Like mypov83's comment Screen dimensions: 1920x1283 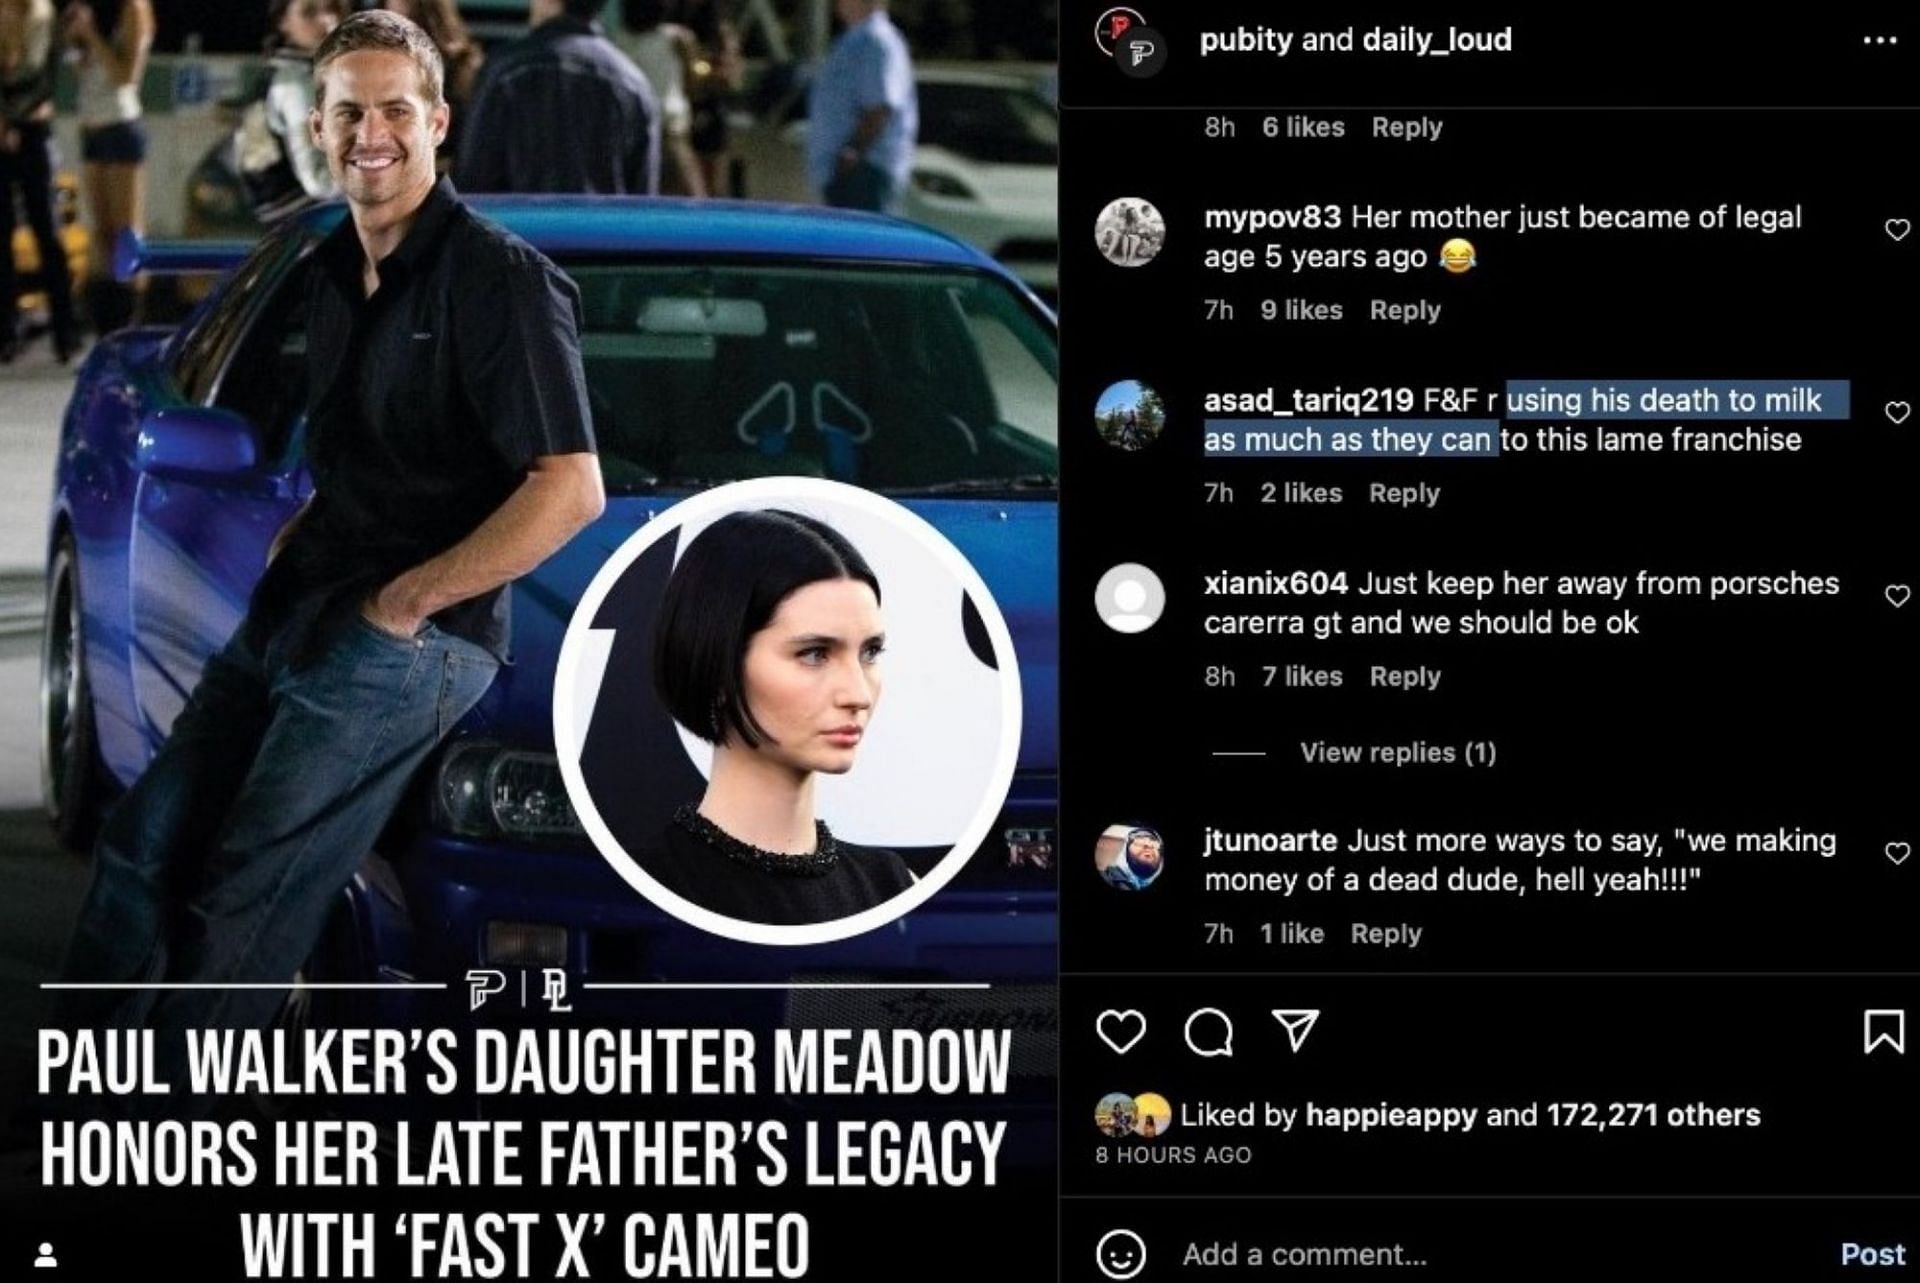1897,230
